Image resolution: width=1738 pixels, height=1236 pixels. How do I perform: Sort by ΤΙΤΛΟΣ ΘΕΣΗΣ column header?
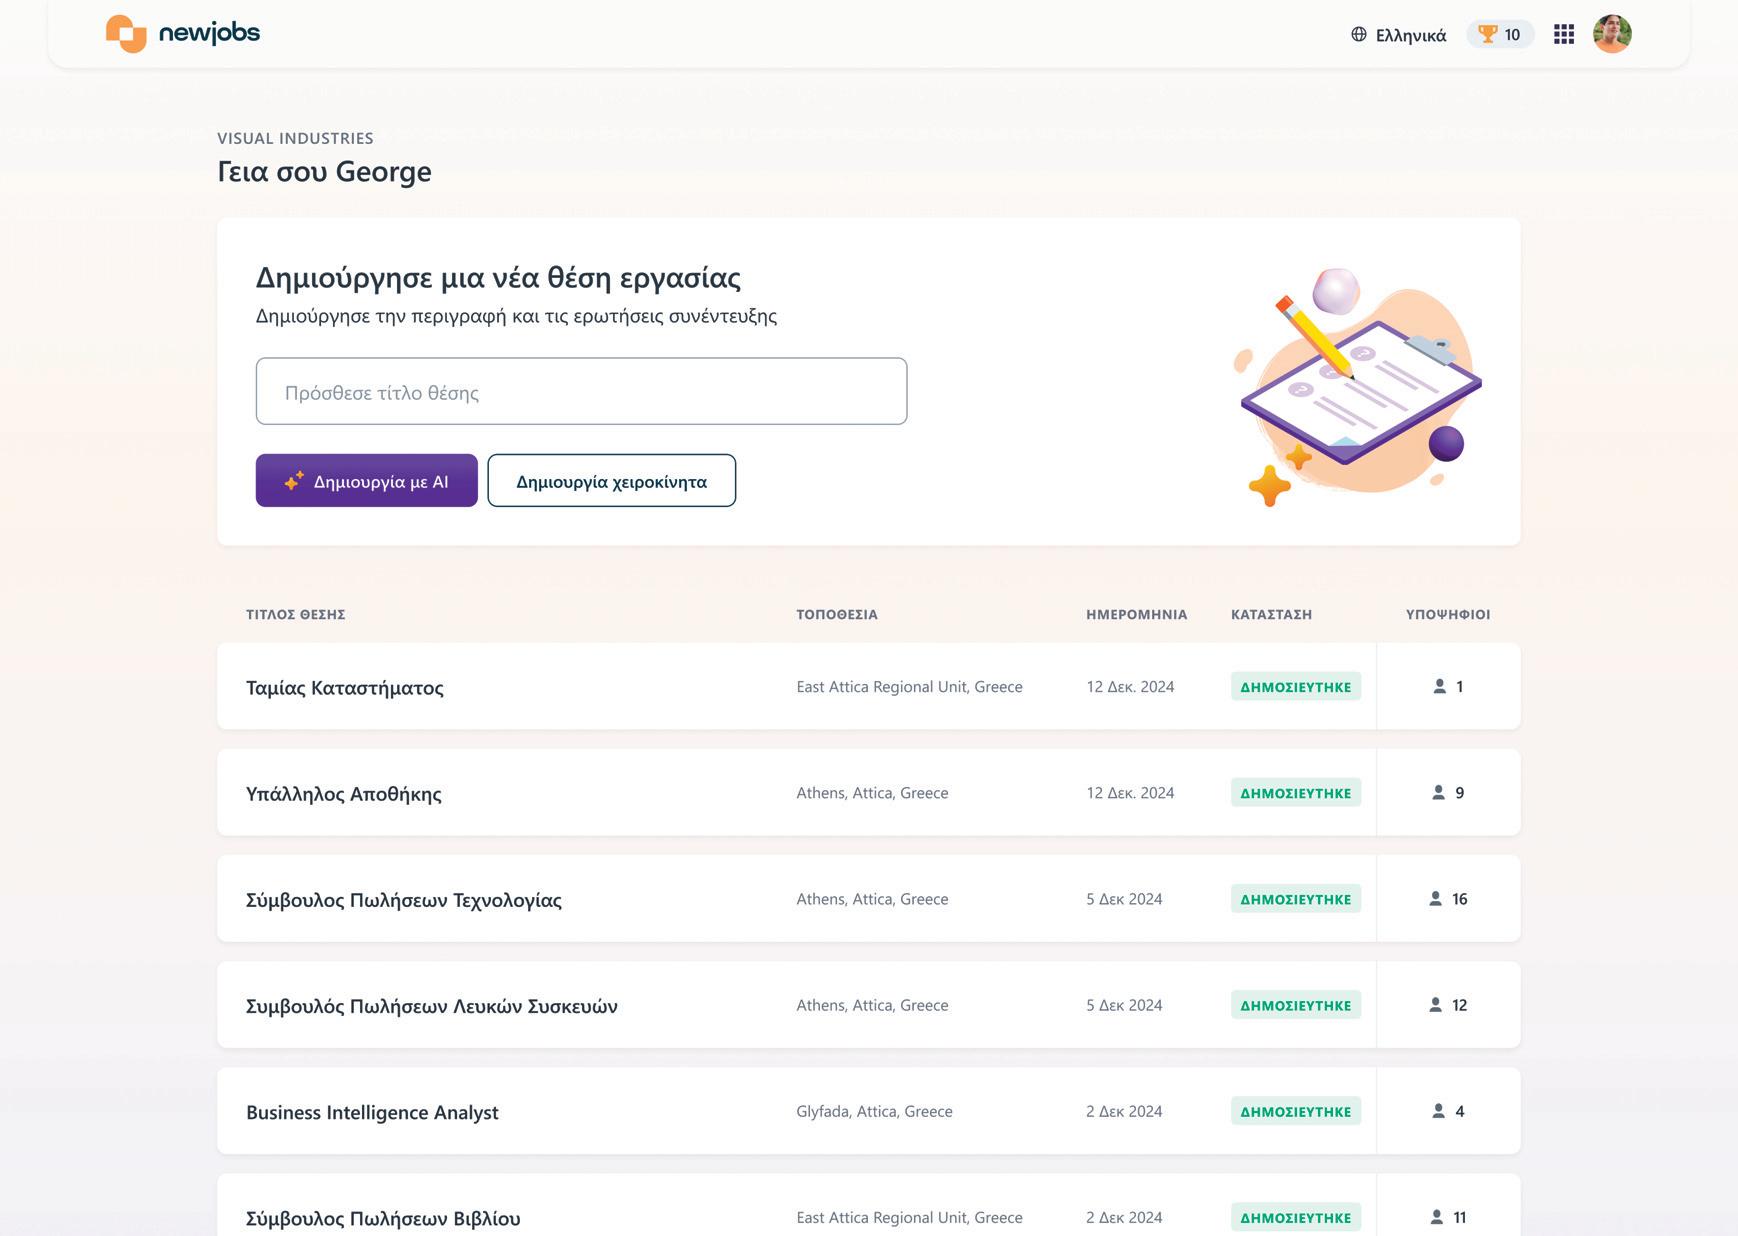coord(296,614)
